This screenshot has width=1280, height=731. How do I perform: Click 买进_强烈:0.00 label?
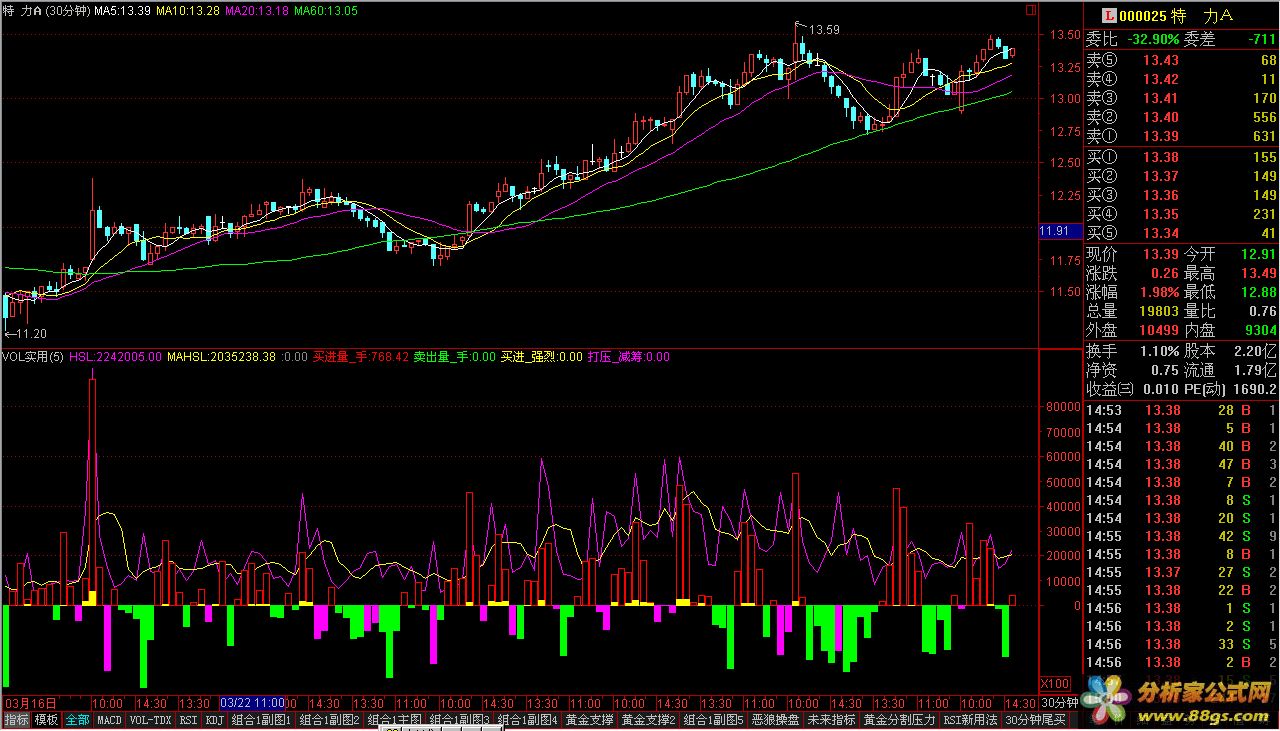click(541, 356)
